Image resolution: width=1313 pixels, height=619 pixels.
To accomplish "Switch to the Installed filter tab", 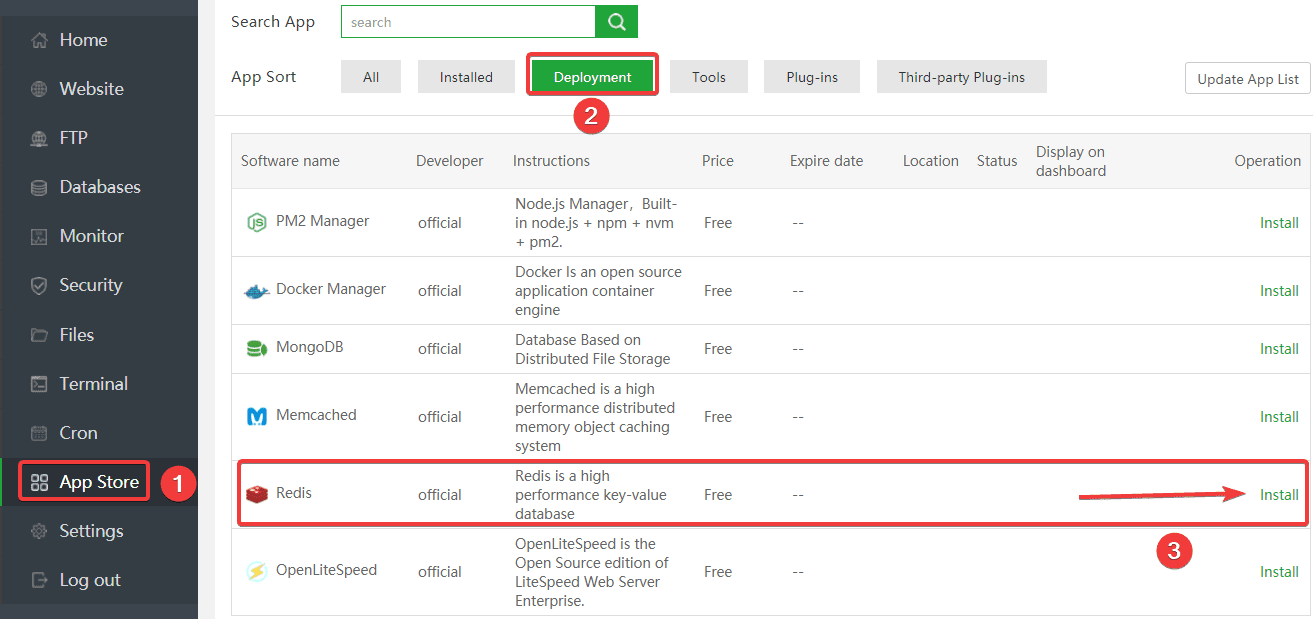I will coord(466,76).
